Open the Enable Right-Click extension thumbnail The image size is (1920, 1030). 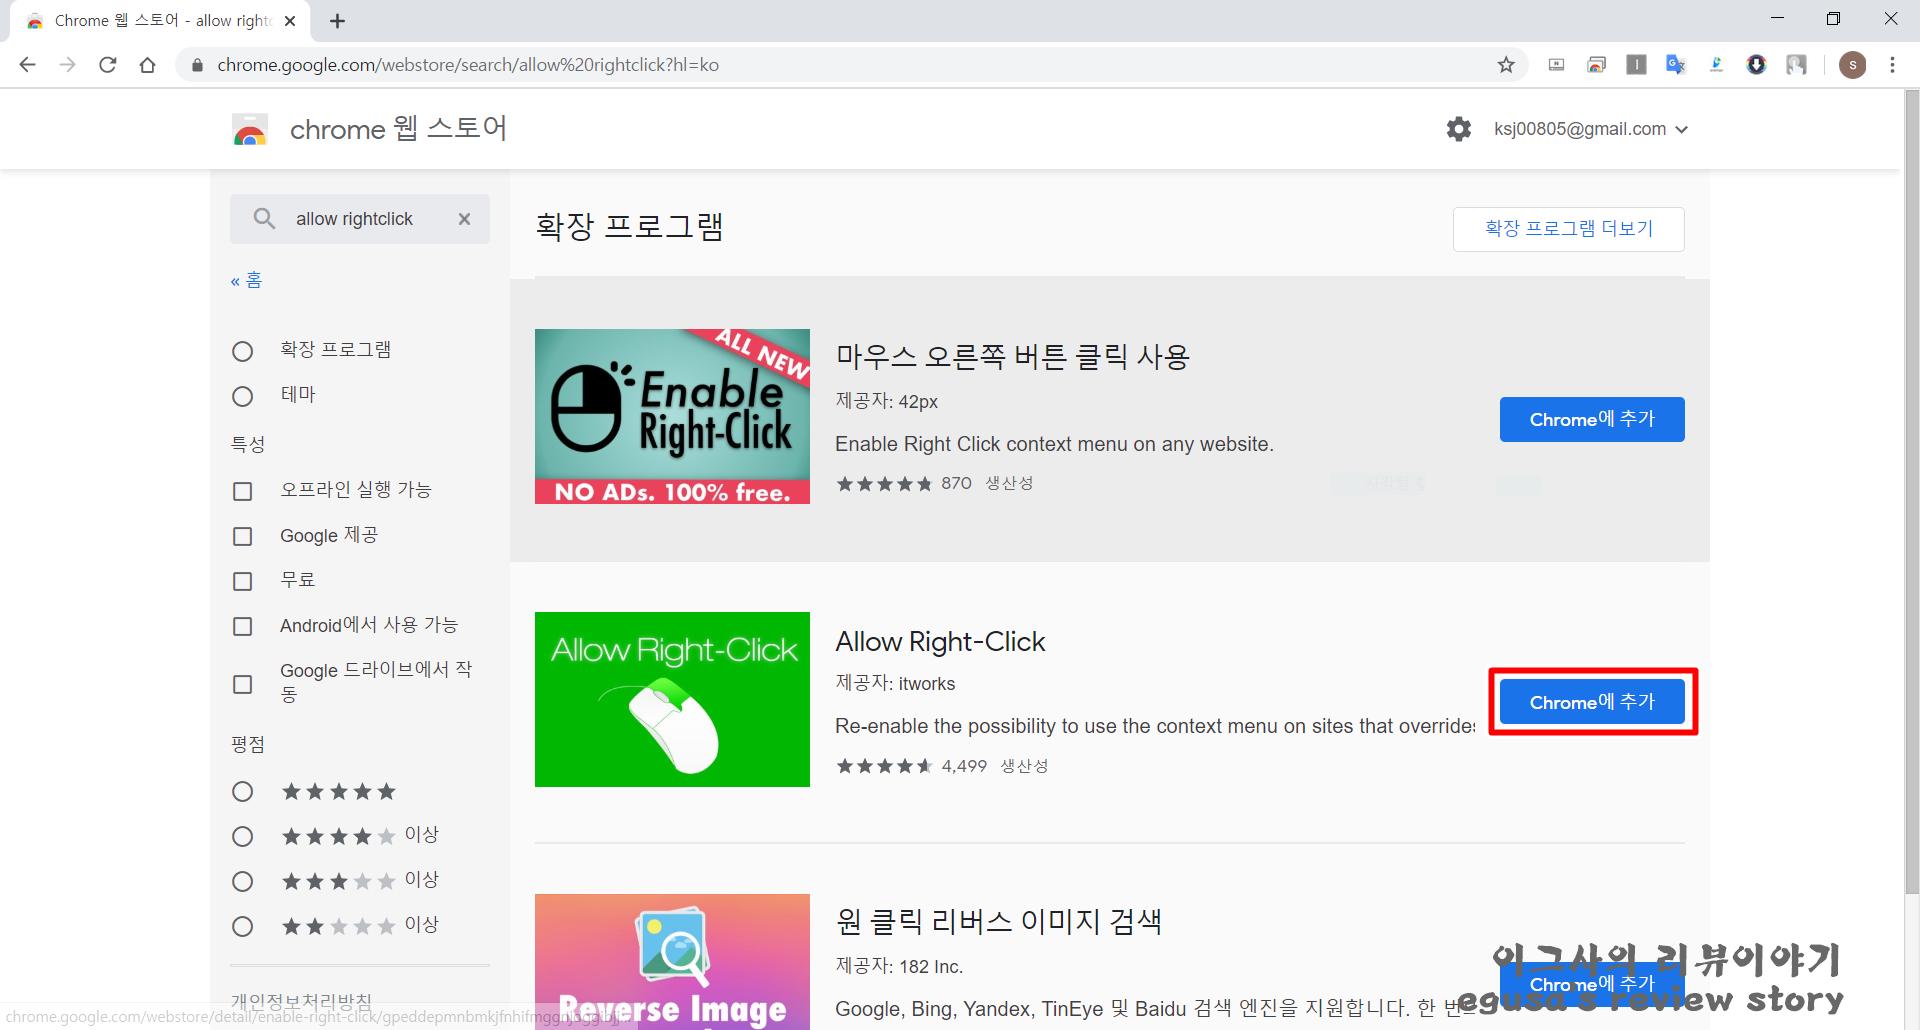click(x=672, y=416)
